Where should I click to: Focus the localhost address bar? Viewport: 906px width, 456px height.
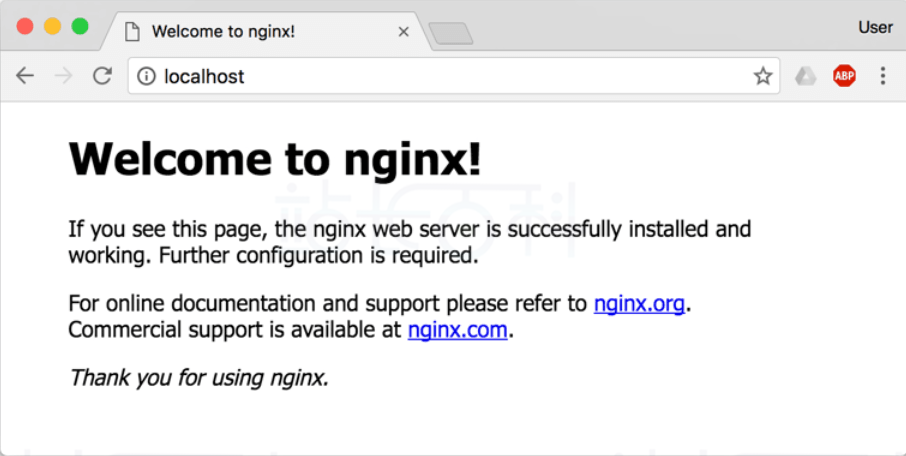pos(454,76)
